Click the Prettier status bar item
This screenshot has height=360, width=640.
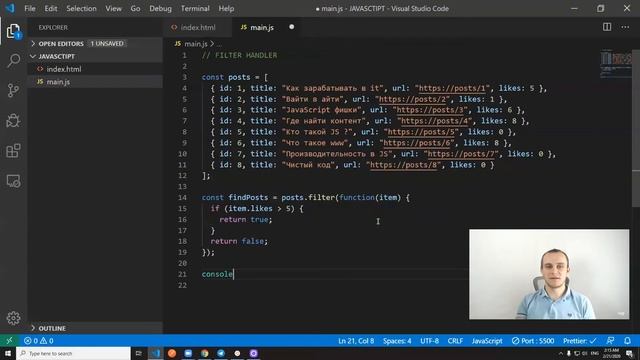580,340
